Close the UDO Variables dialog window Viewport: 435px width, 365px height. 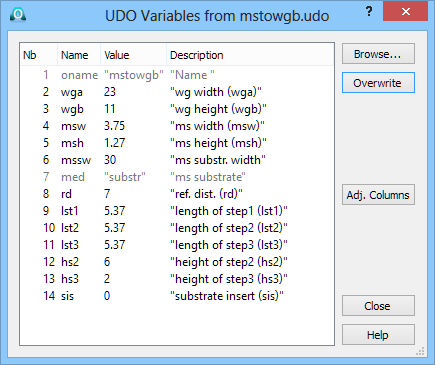click(x=405, y=12)
